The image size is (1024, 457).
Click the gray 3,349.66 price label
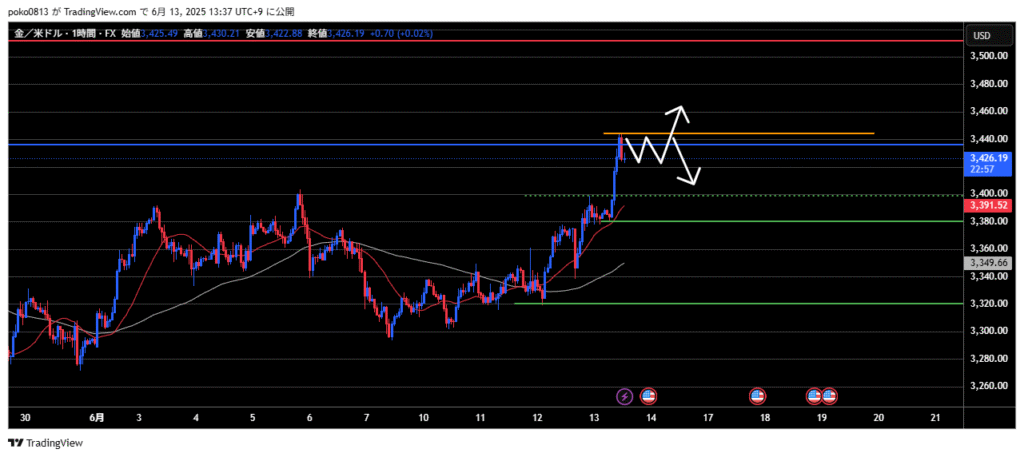(986, 262)
